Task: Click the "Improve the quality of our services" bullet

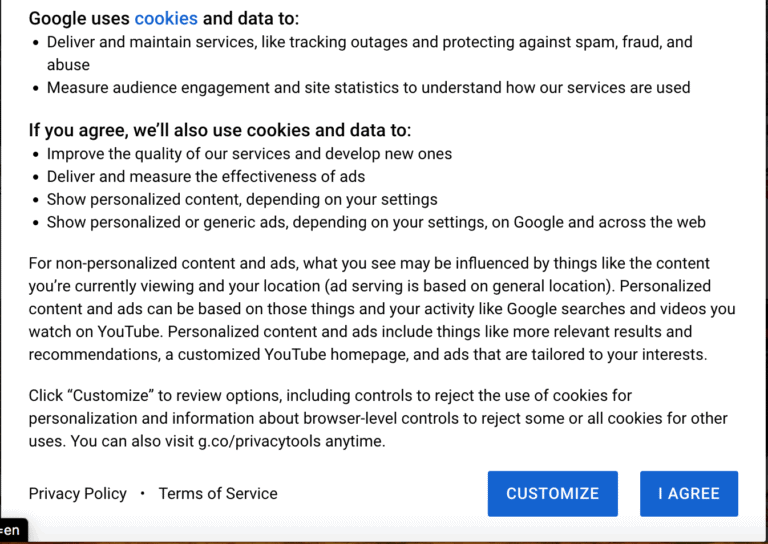Action: coord(249,154)
